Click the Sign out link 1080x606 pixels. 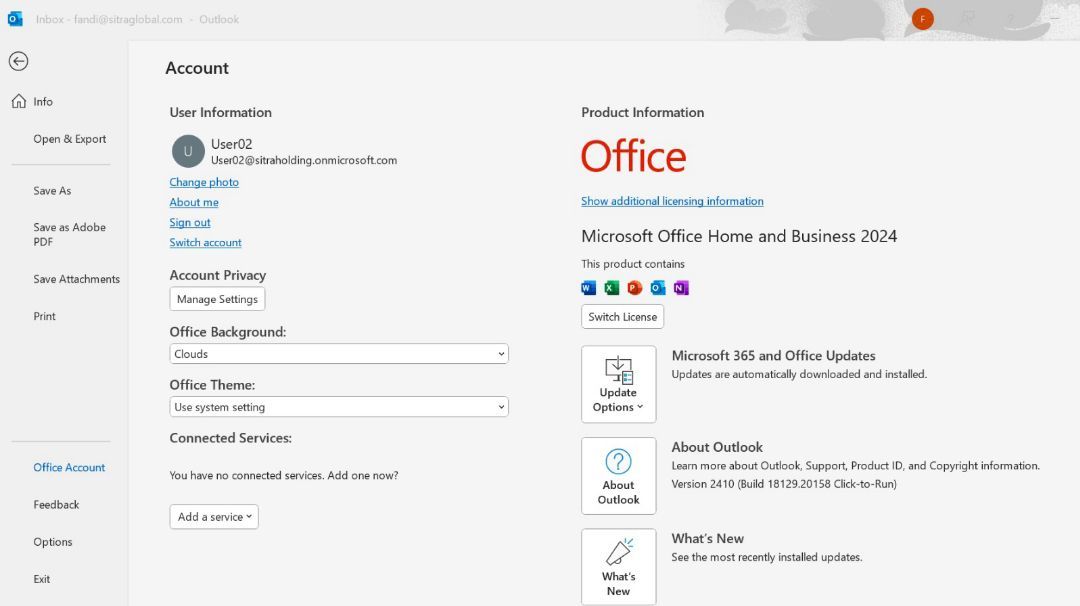pyautogui.click(x=190, y=222)
